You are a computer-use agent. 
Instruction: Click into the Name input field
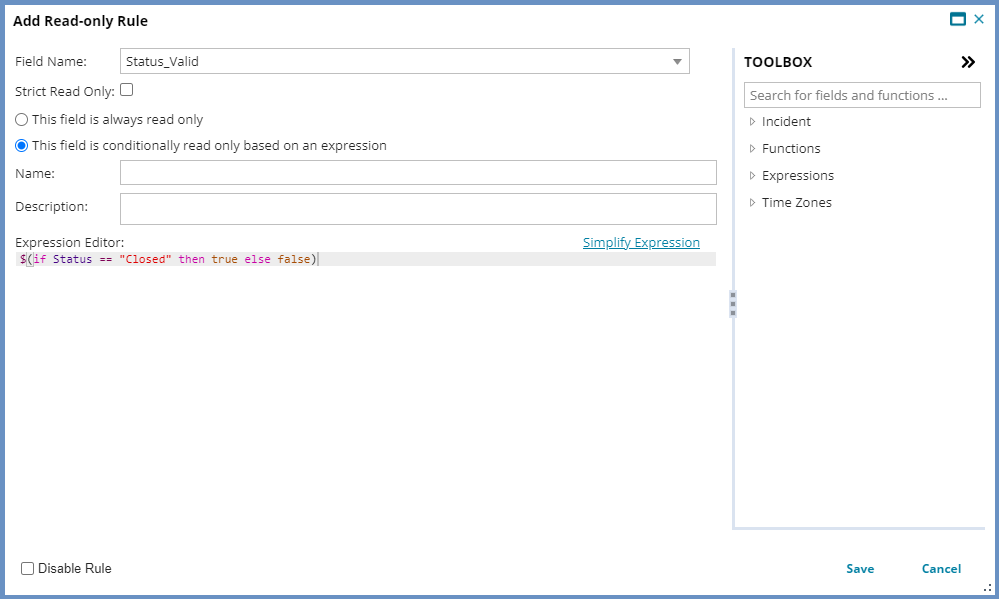click(x=418, y=173)
